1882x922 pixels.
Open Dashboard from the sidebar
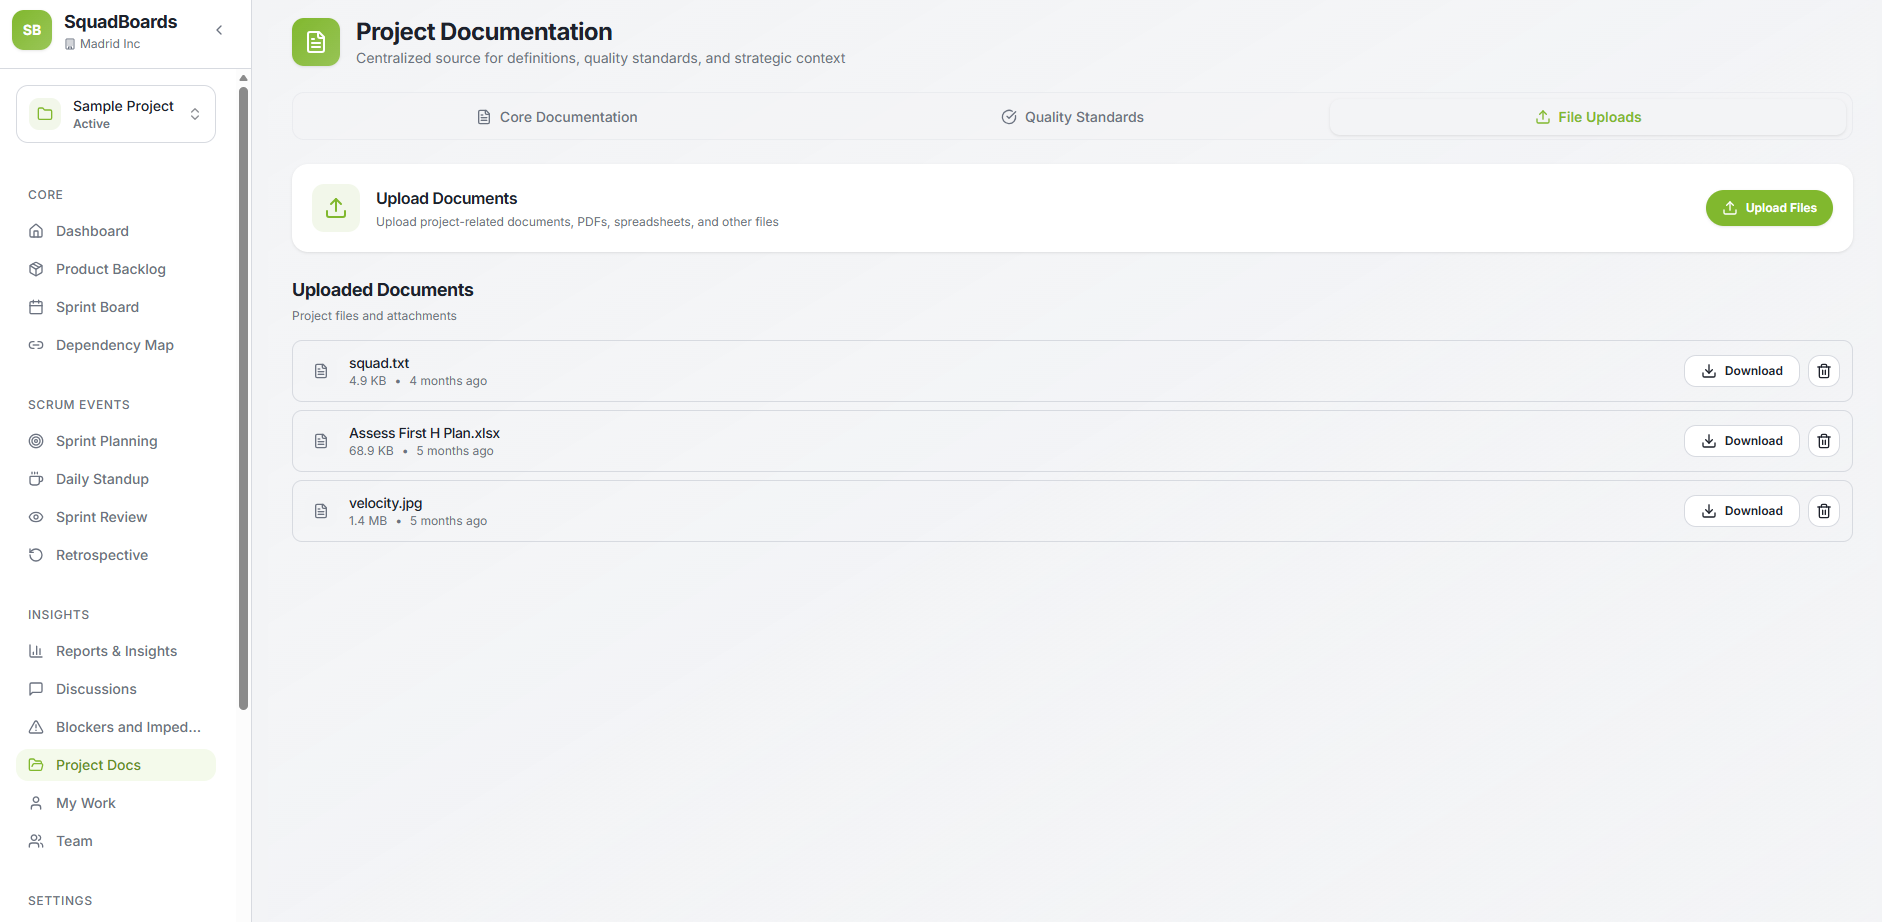pyautogui.click(x=116, y=231)
